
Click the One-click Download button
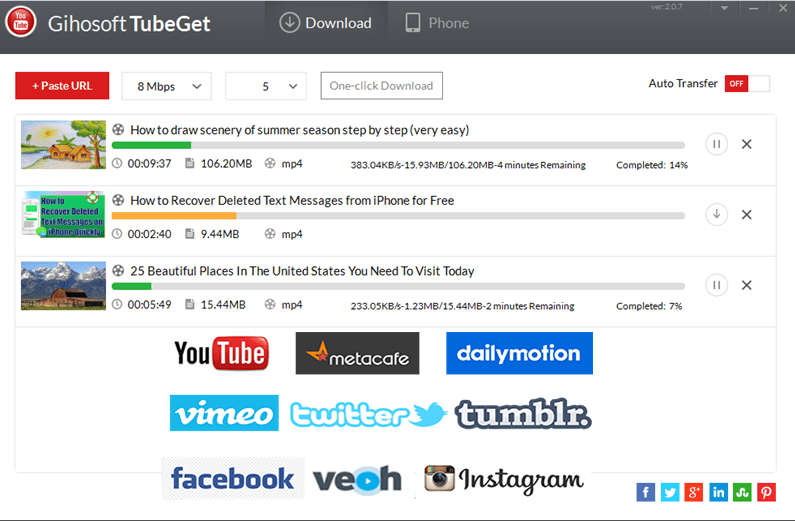coord(381,86)
